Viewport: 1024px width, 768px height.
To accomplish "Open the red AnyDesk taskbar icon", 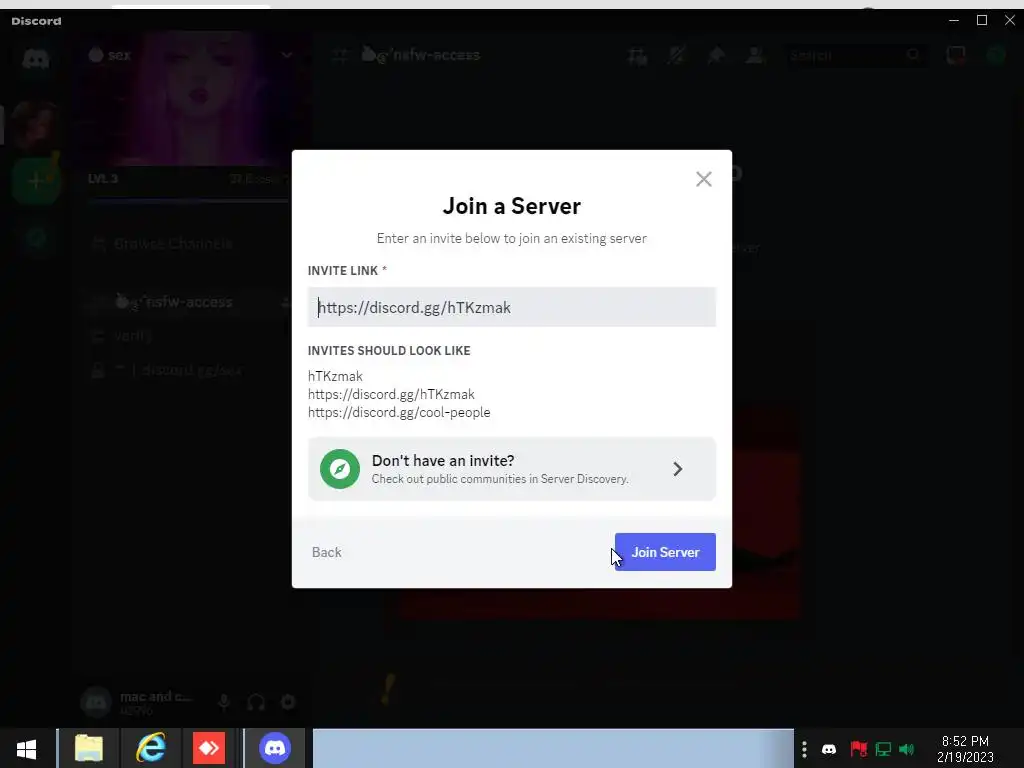I will click(209, 748).
